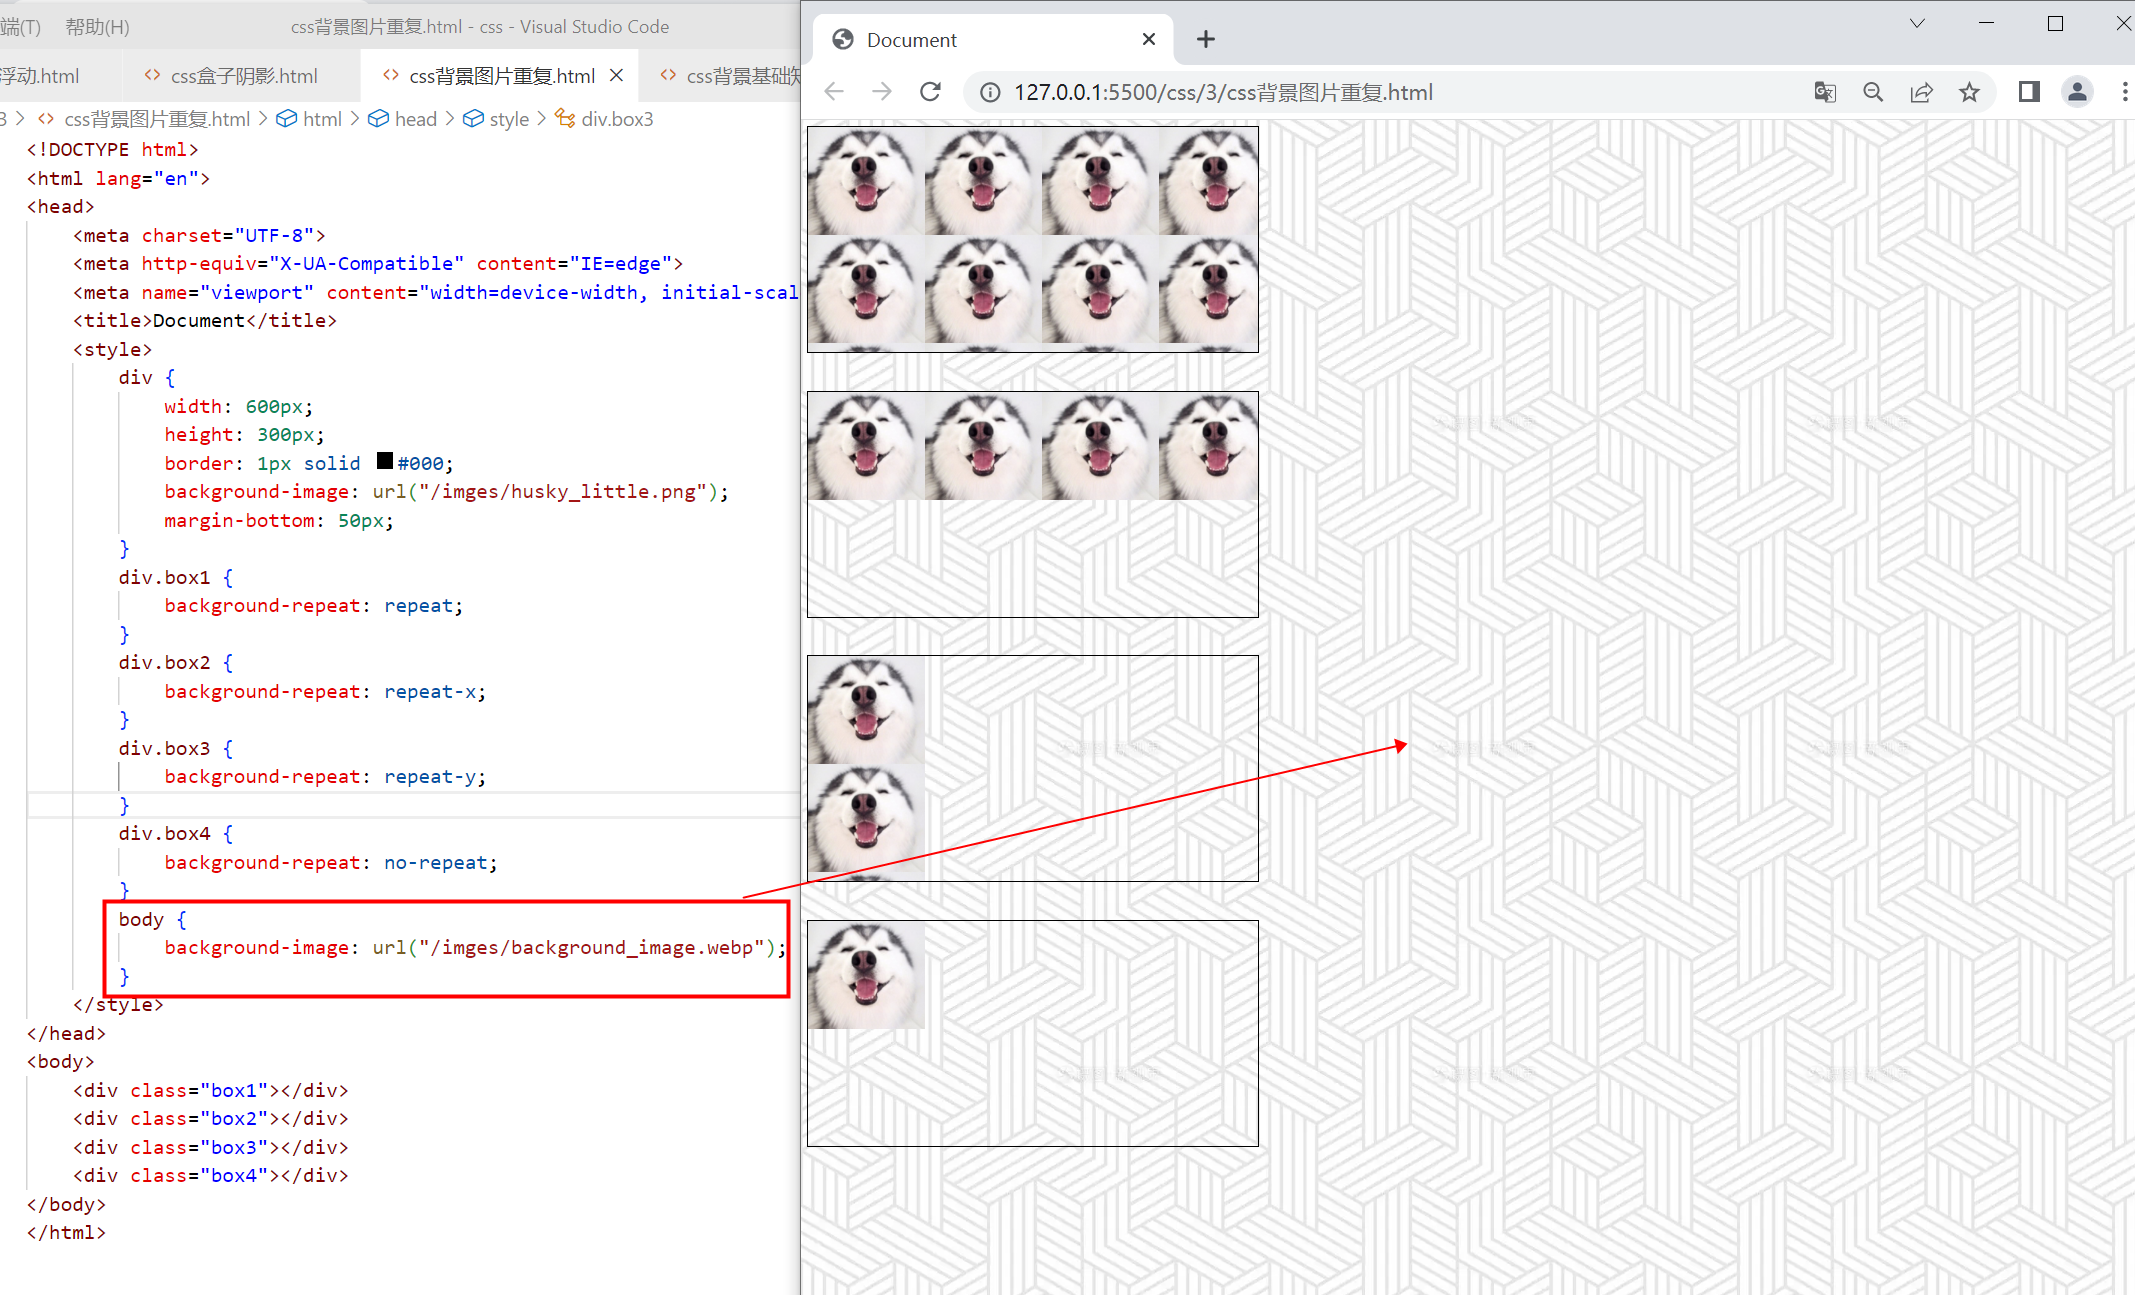
Task: Open Chrome profile avatar menu
Action: (2077, 92)
